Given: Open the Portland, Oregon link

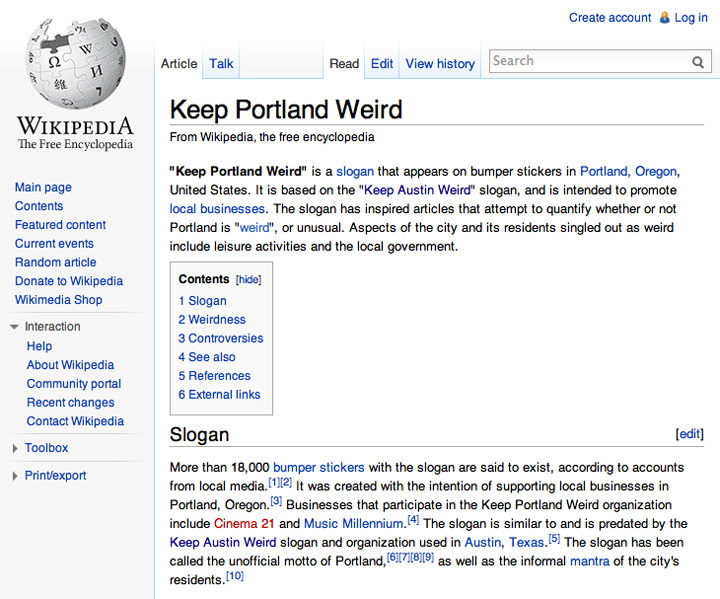Looking at the screenshot, I should [628, 172].
